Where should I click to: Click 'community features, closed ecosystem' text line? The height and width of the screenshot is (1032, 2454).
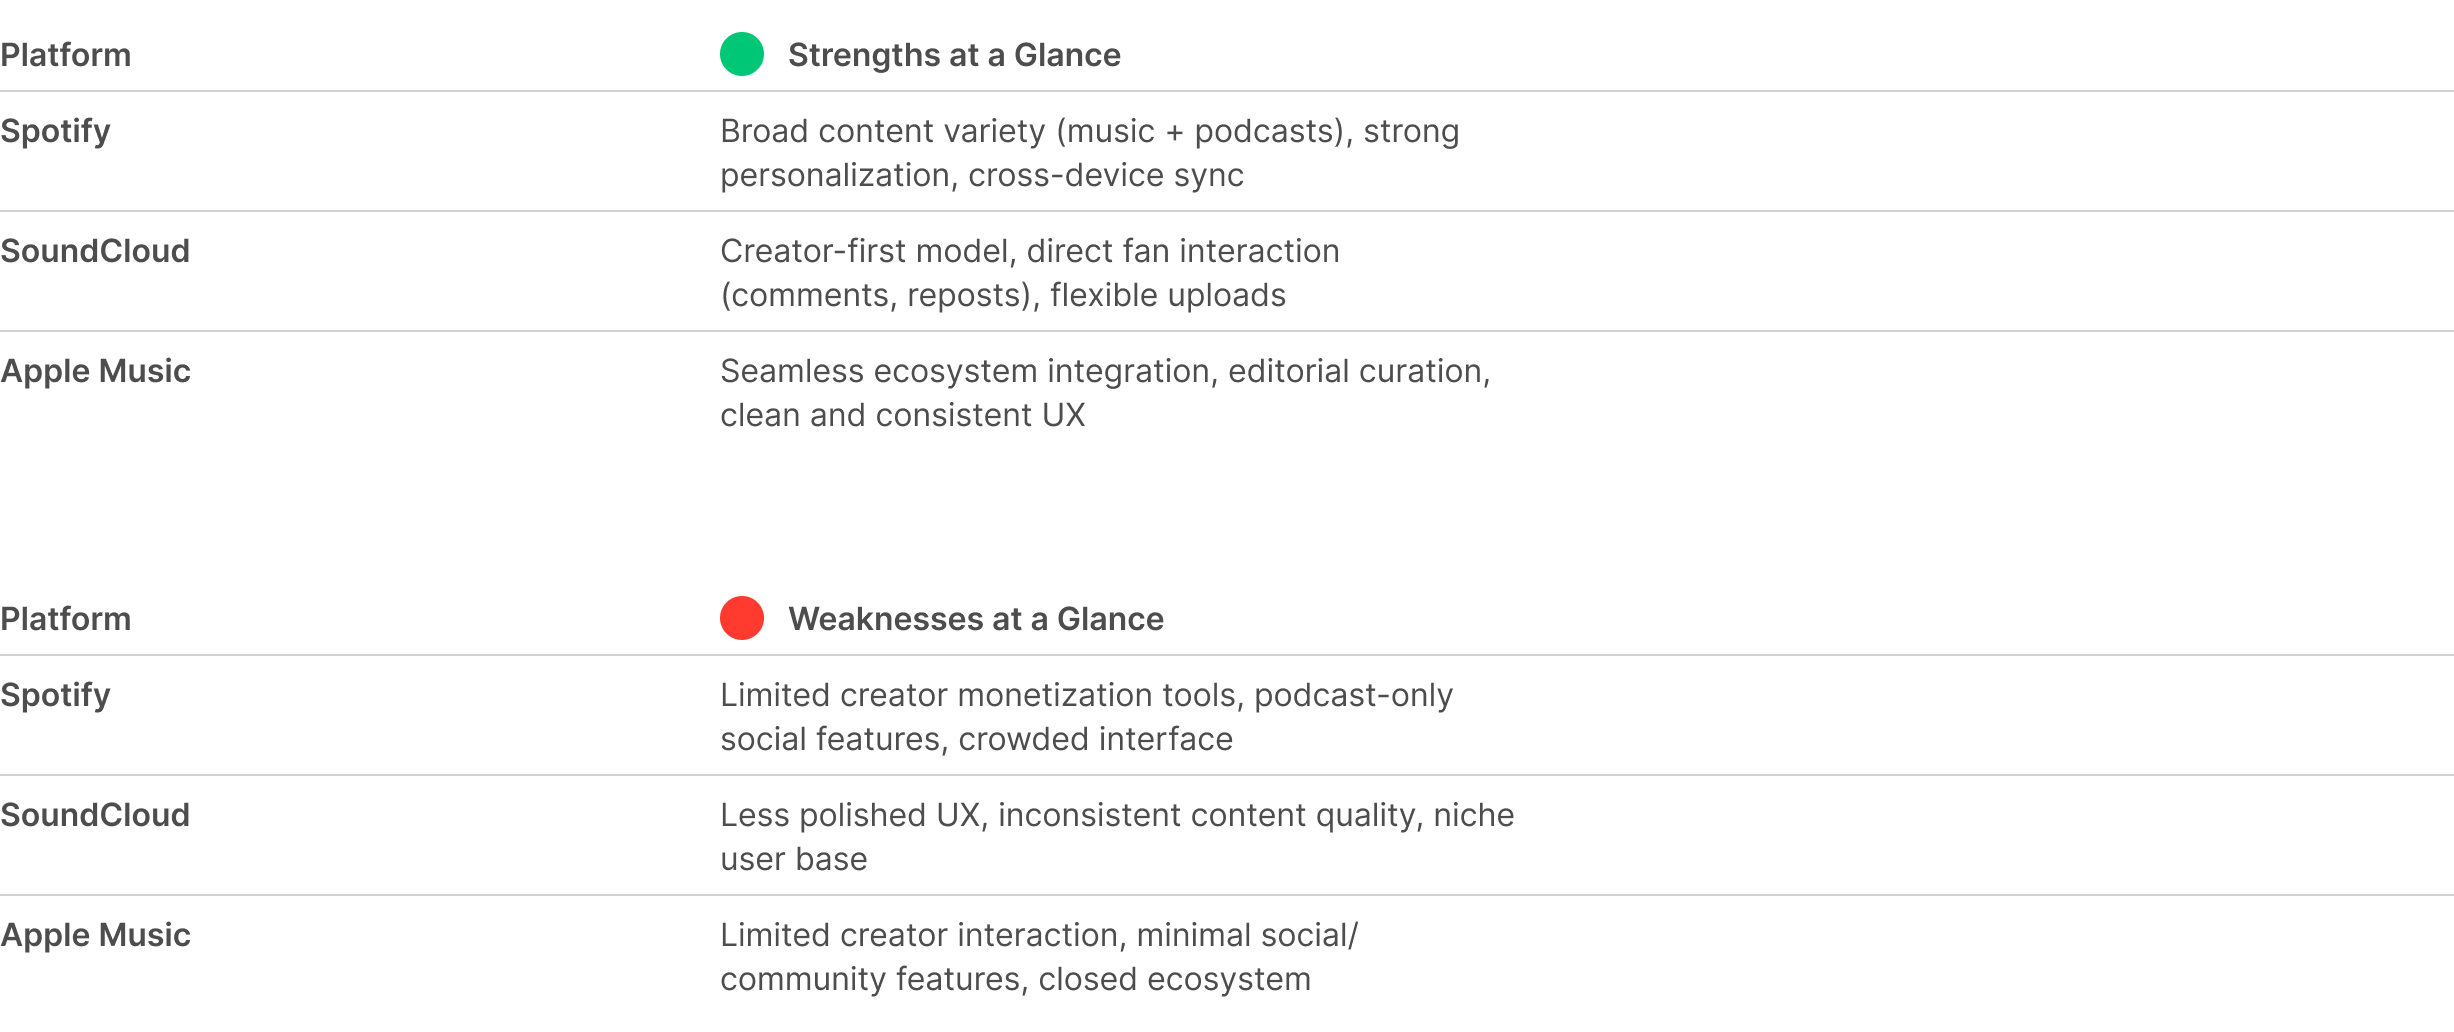point(1015,979)
